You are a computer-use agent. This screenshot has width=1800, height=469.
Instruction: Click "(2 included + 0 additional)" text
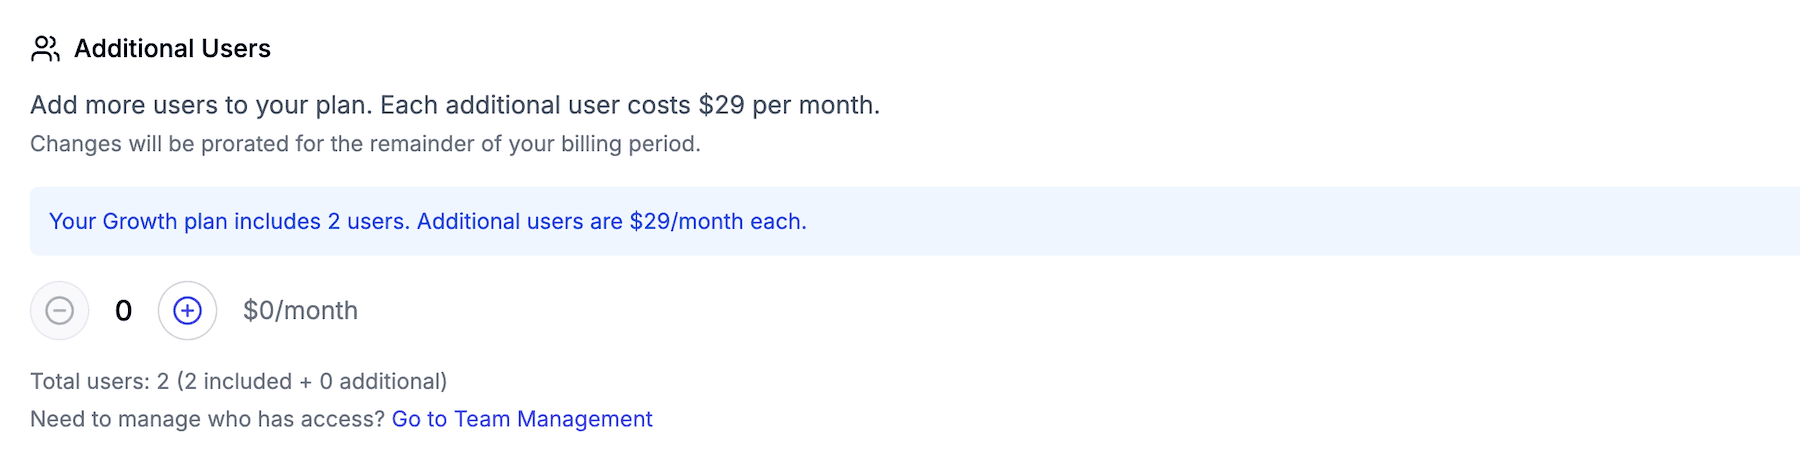click(311, 381)
